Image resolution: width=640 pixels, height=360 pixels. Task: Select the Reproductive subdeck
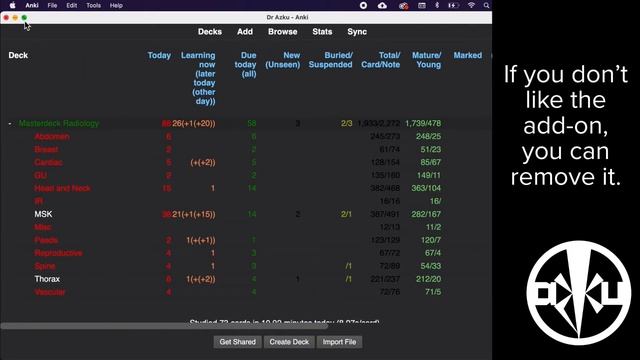(x=58, y=253)
